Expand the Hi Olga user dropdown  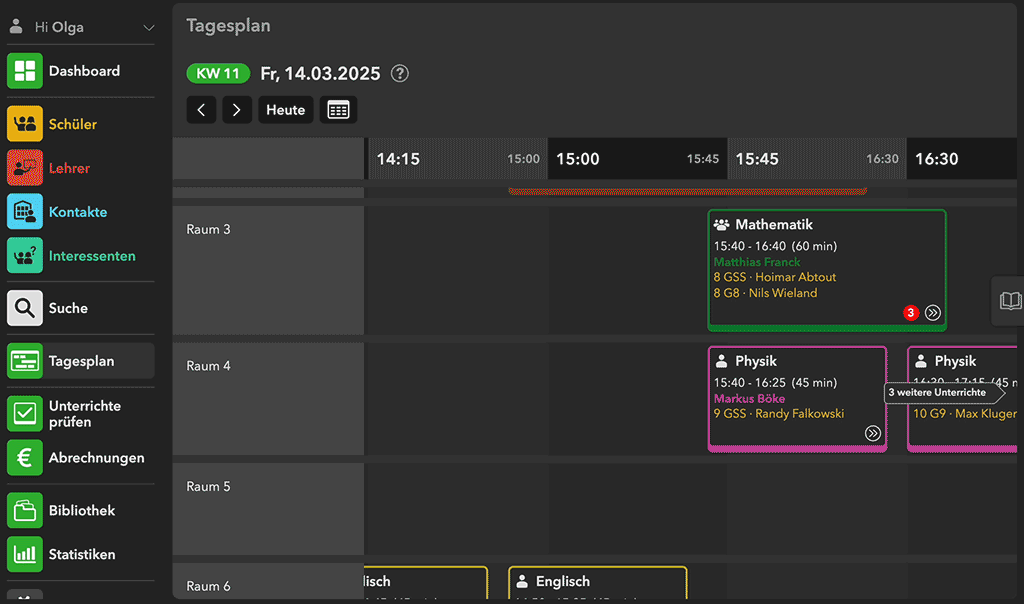[x=149, y=28]
